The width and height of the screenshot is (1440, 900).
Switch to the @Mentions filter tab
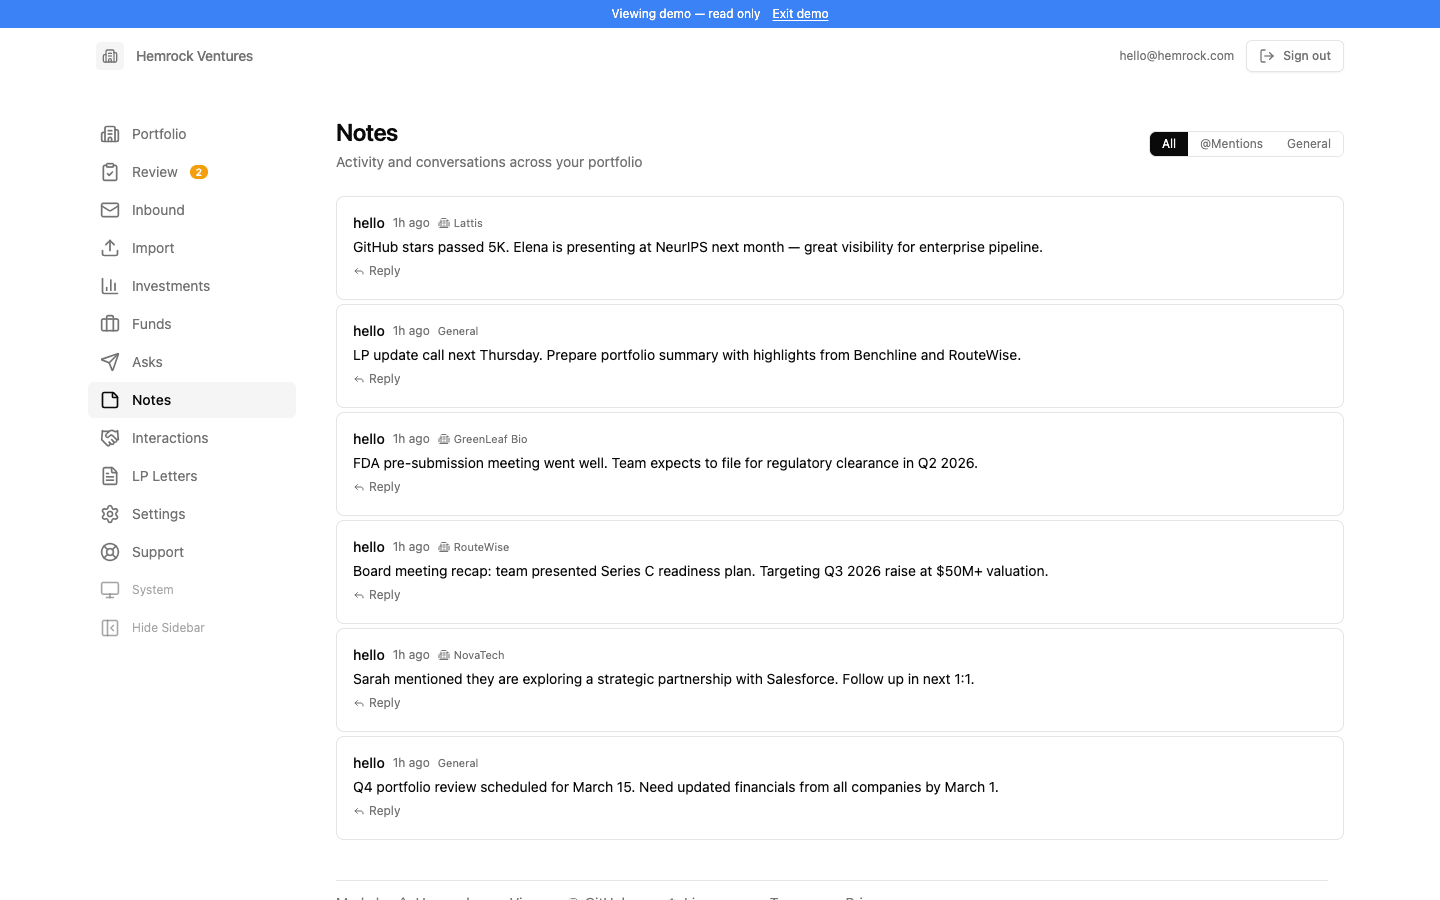tap(1231, 144)
